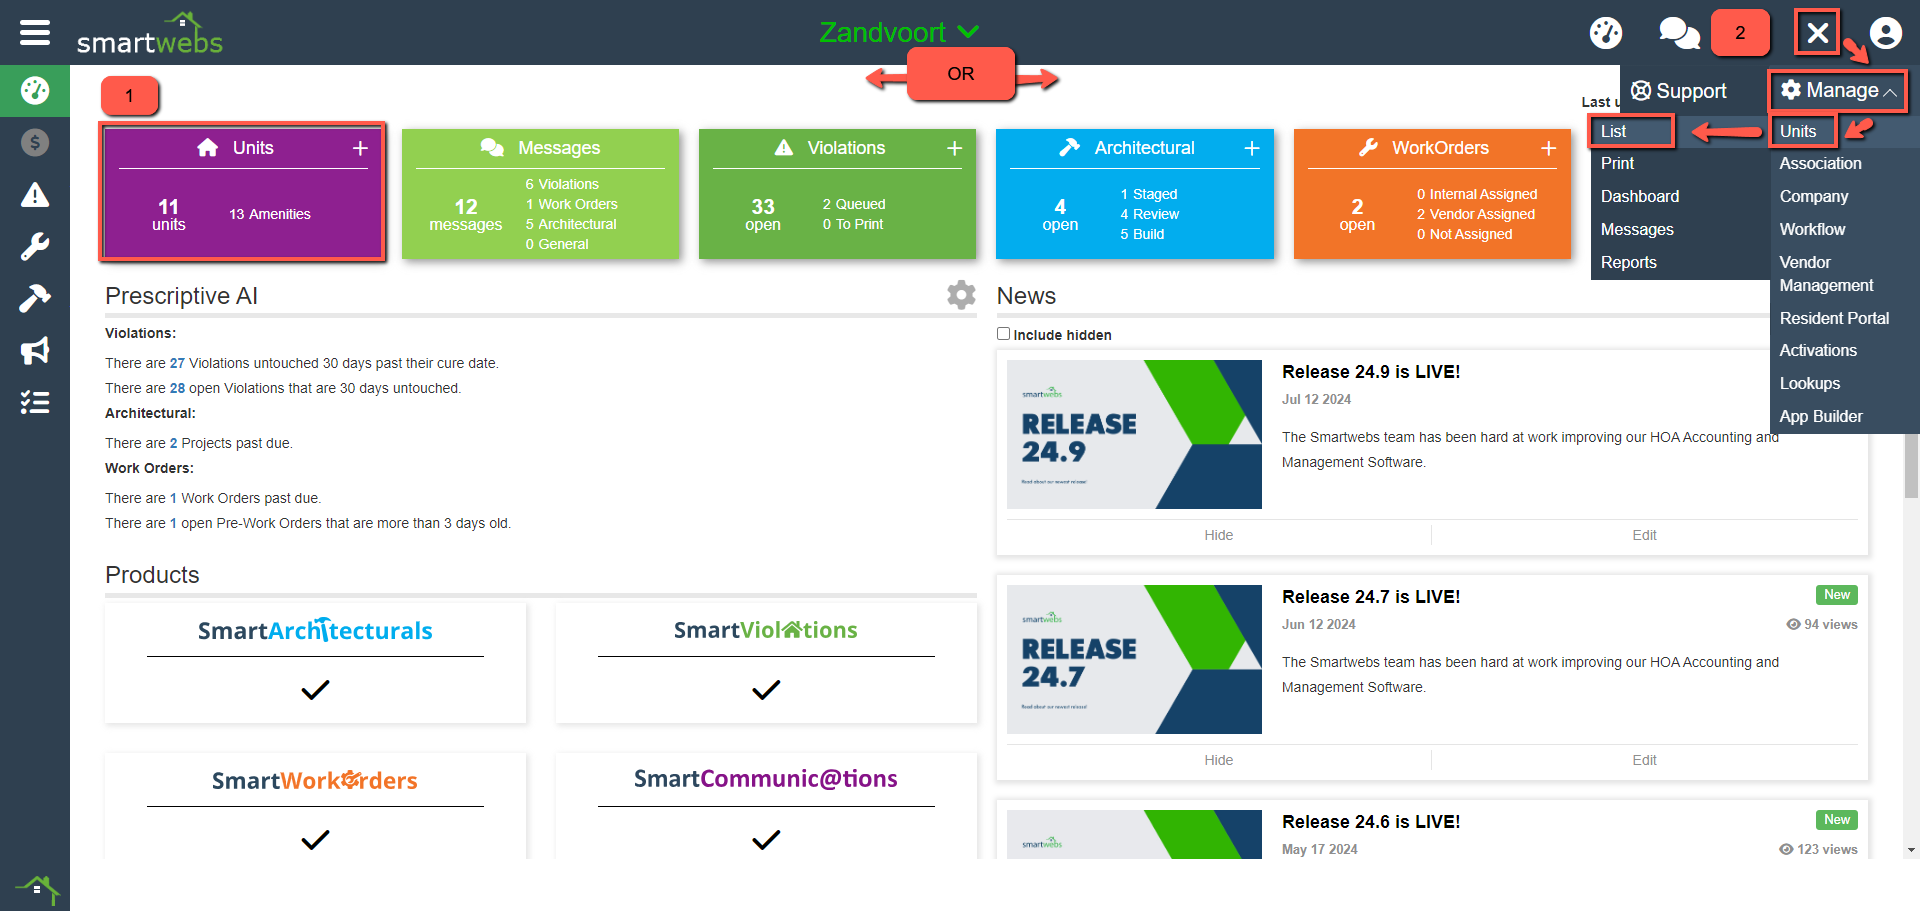The width and height of the screenshot is (1920, 911).
Task: Open Vendor Management under Manage
Action: [x=1826, y=274]
